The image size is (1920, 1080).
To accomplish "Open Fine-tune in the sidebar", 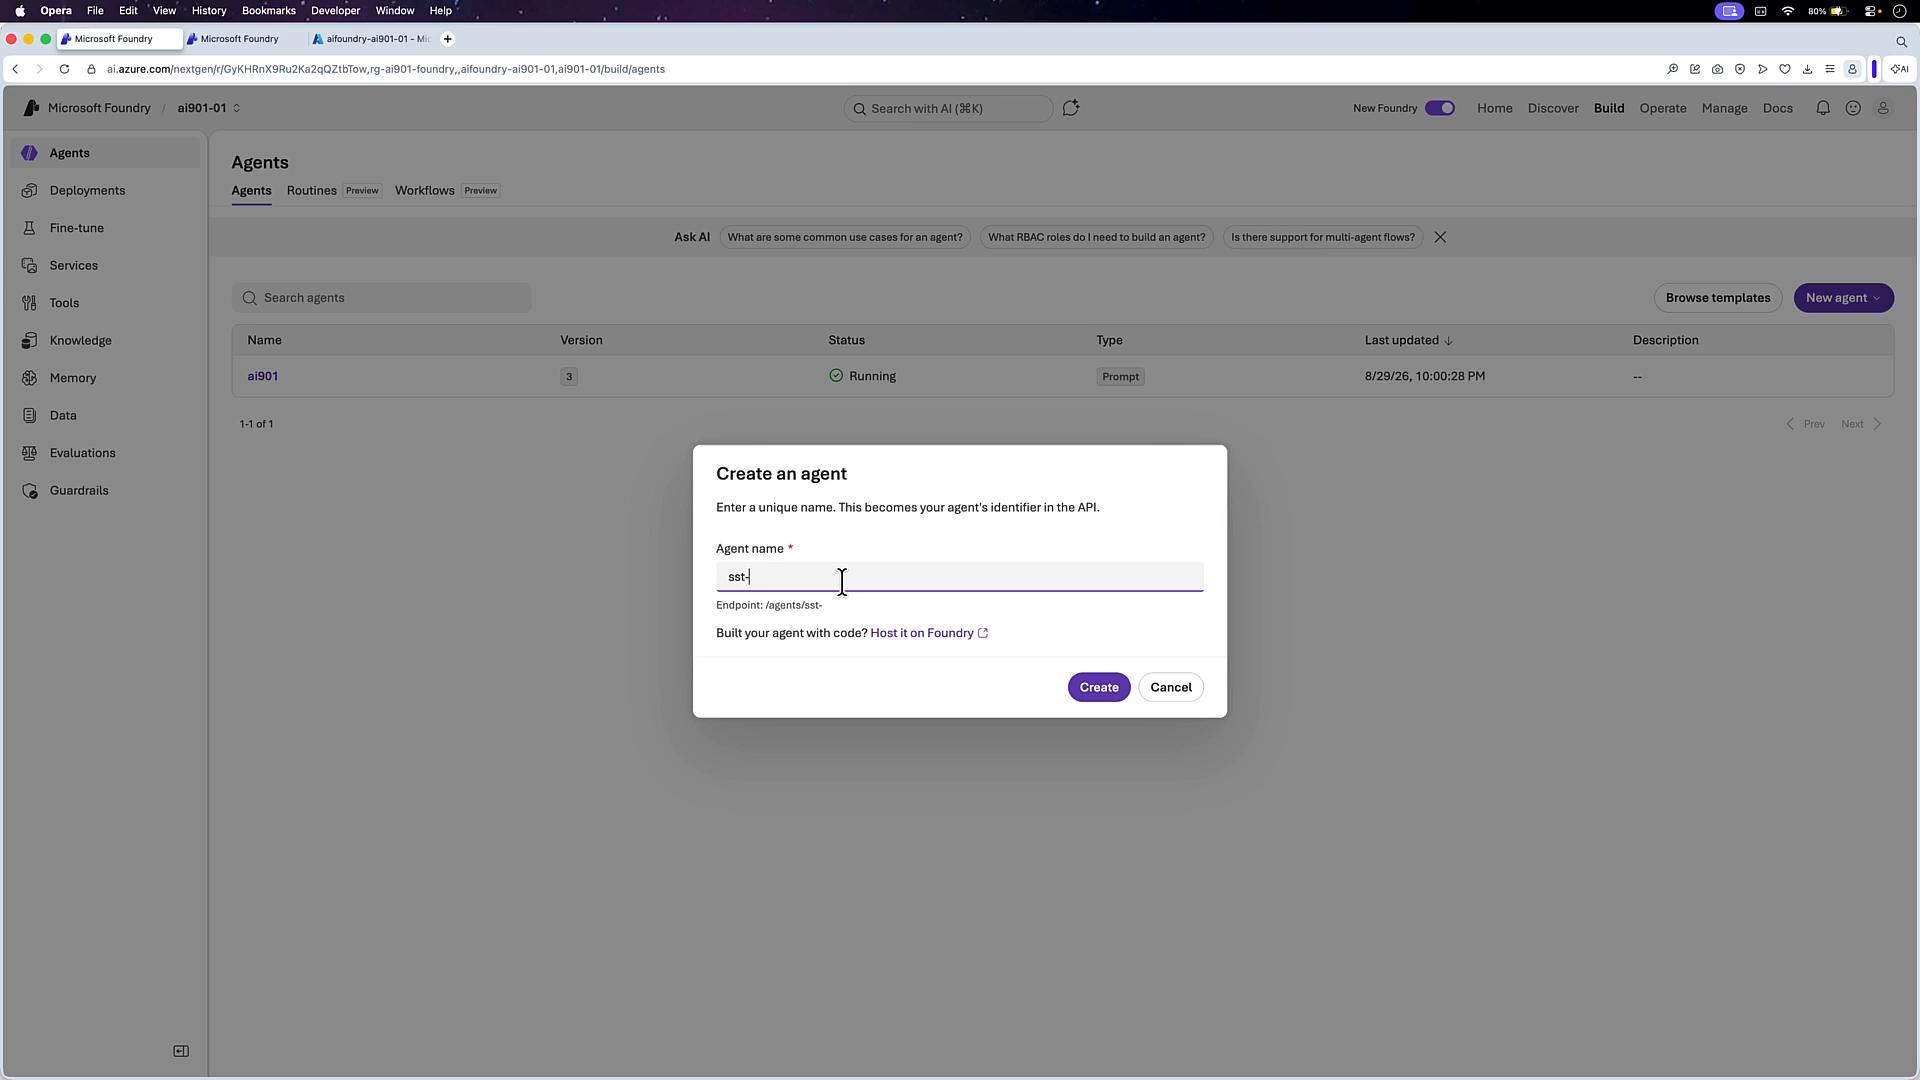I will (105, 228).
